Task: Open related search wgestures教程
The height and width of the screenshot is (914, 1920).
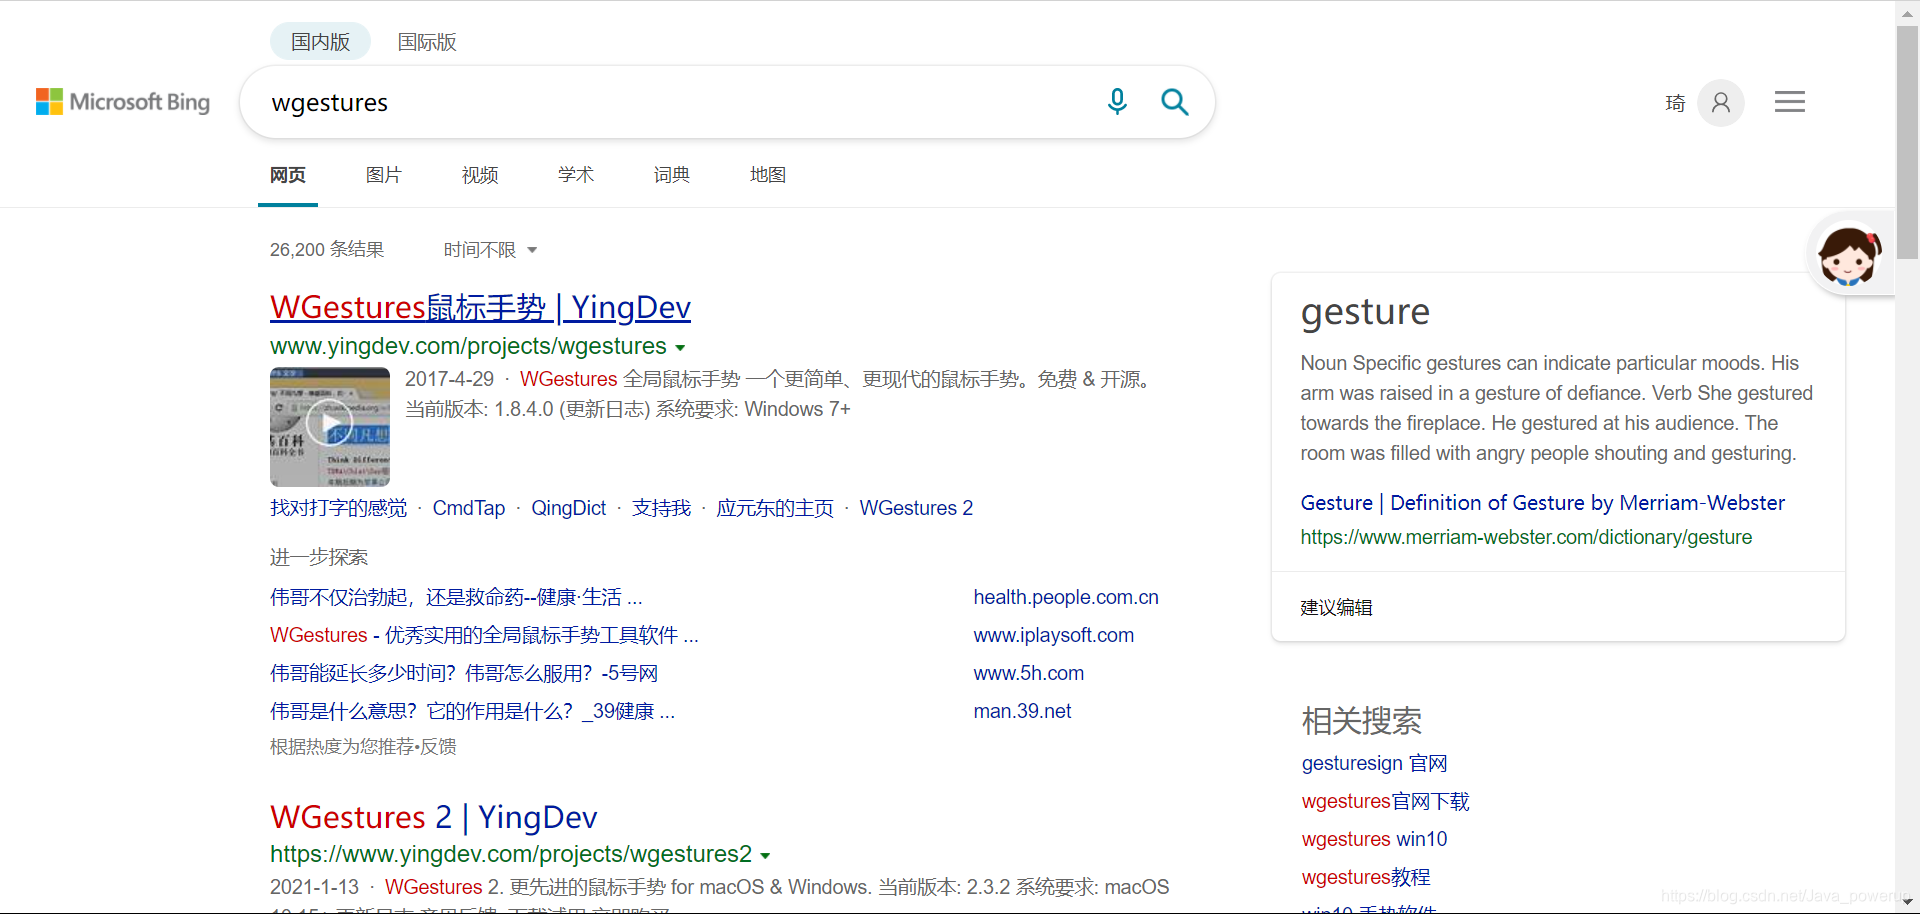Action: (1365, 877)
